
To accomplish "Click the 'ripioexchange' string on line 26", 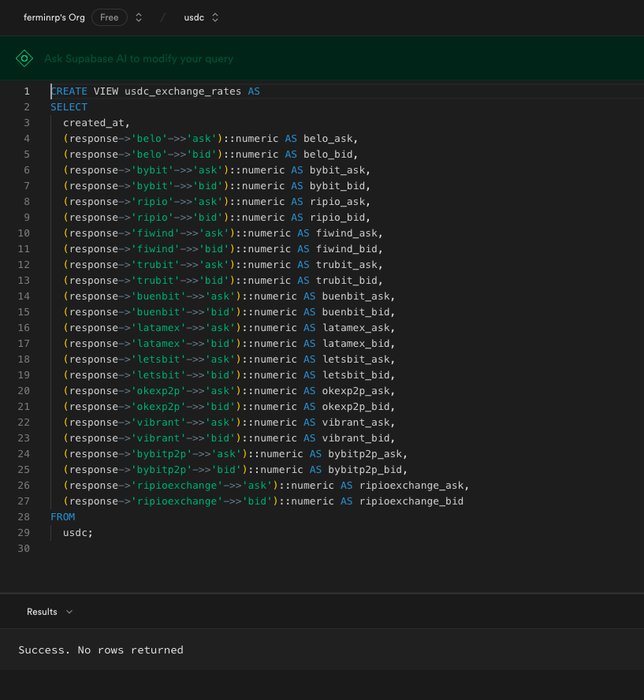I will coord(177,486).
